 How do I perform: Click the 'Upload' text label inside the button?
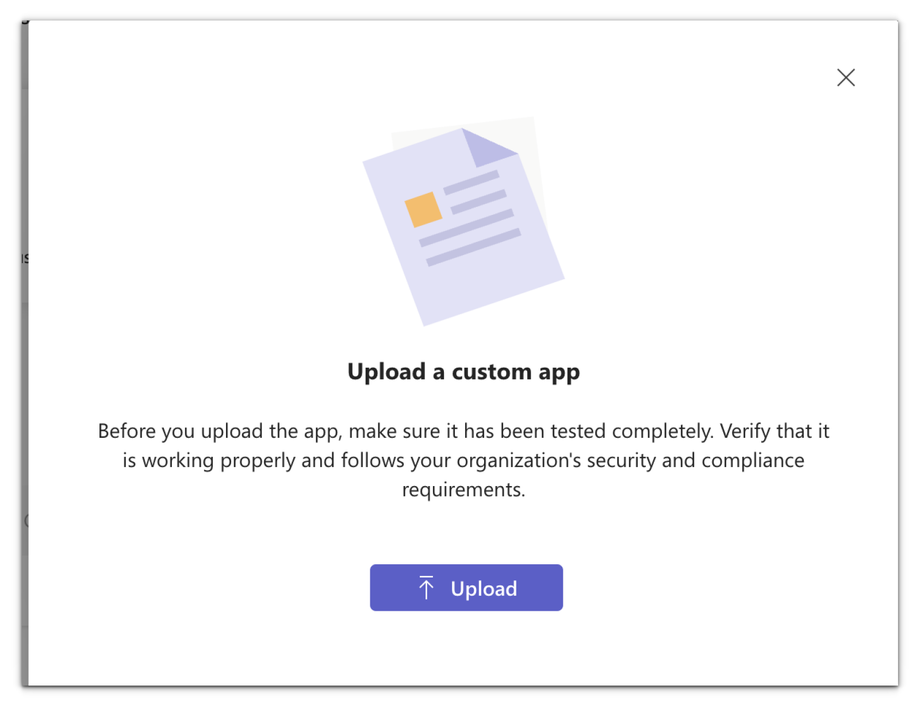484,589
